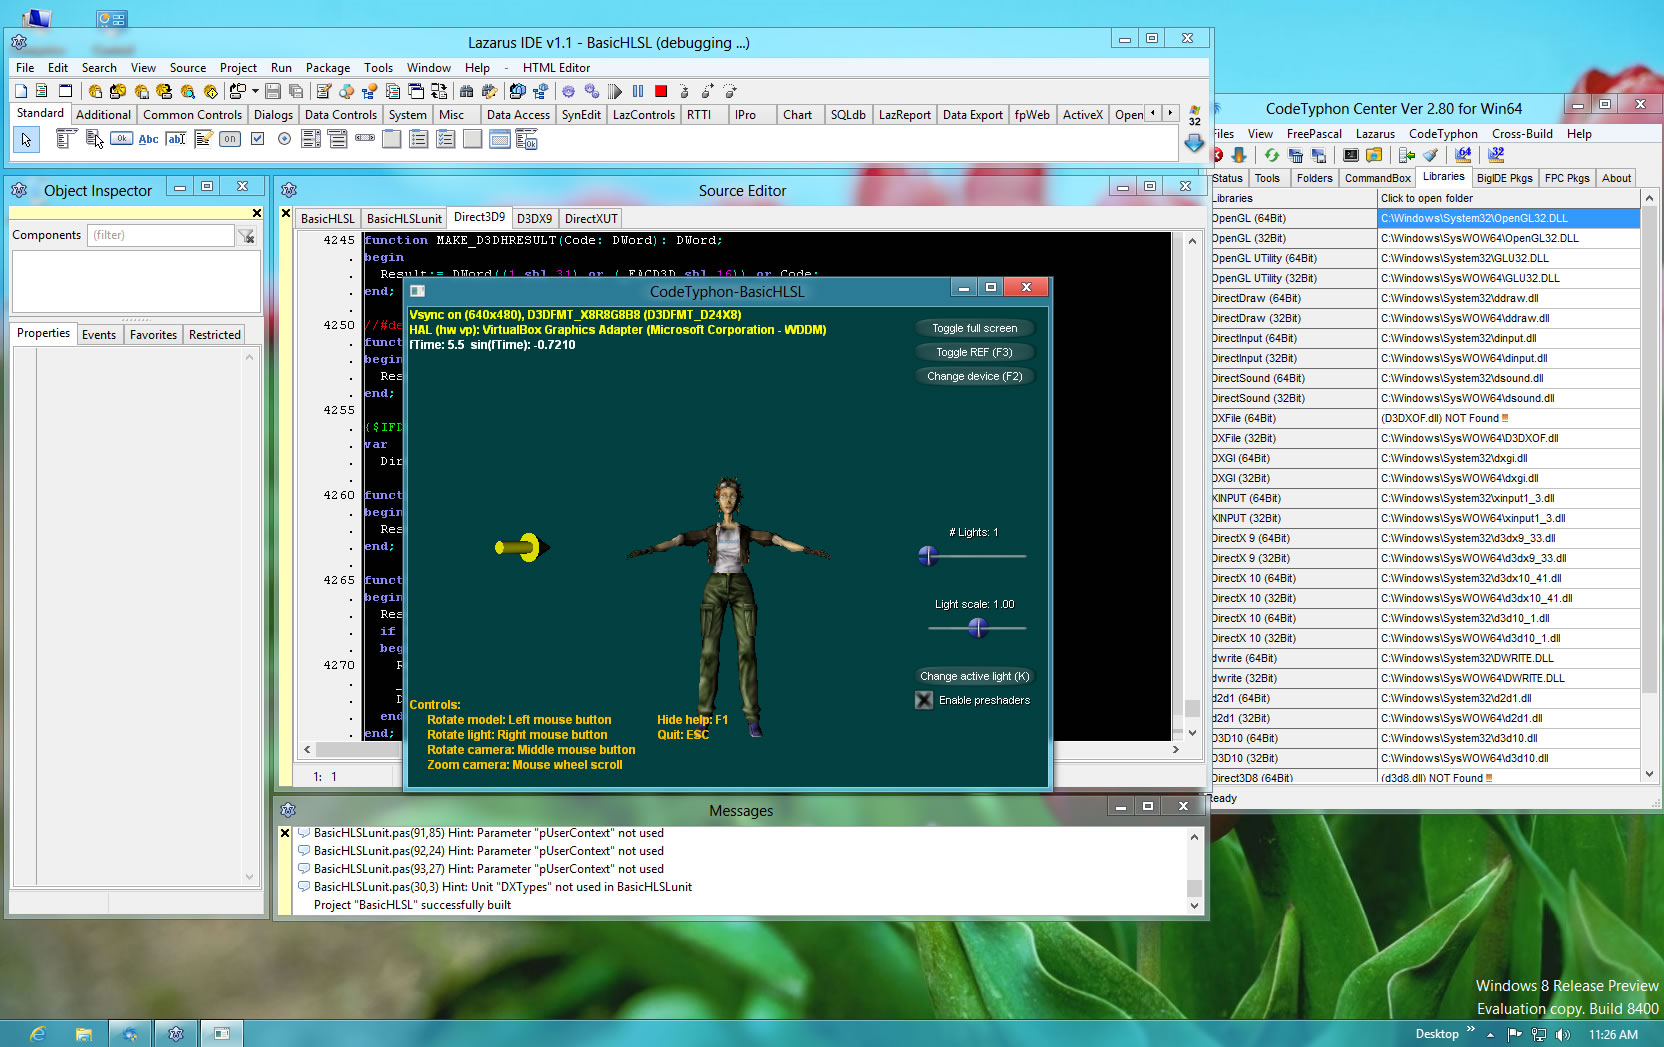Open the dropdown arrow next to Open toolbar icon
Screen dimensions: 1664x1047
tap(255, 91)
